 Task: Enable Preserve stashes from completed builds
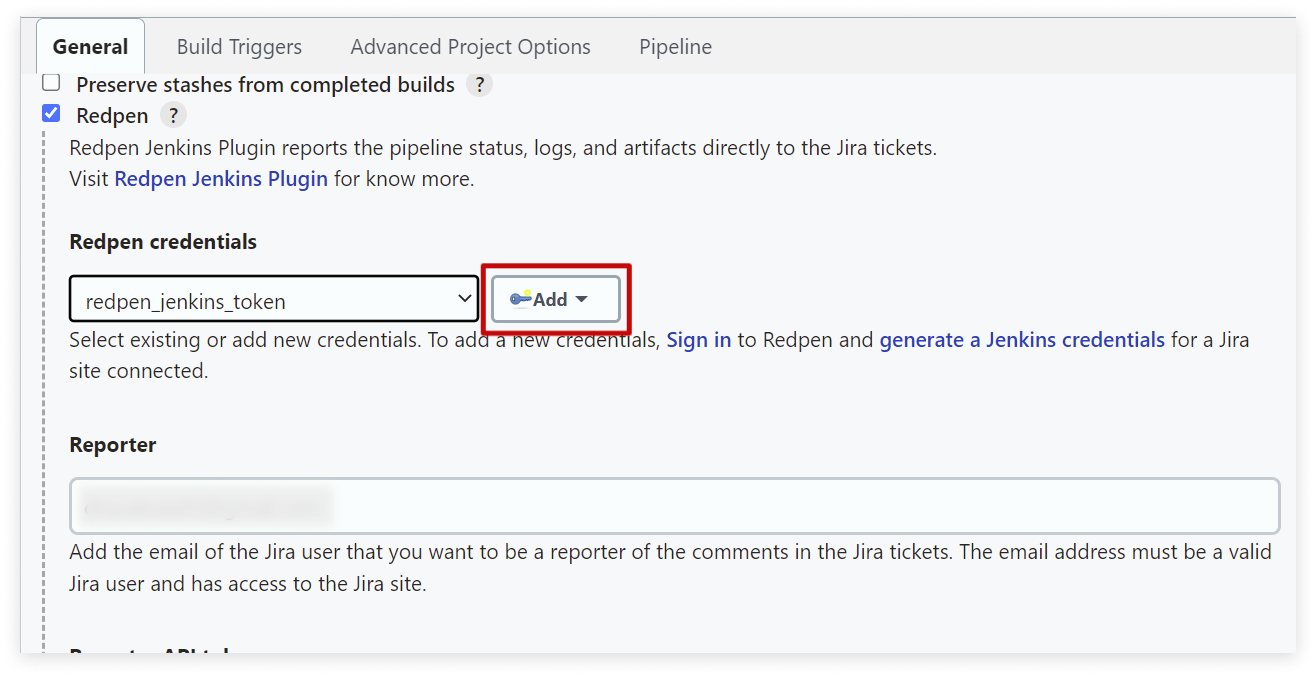tap(51, 83)
